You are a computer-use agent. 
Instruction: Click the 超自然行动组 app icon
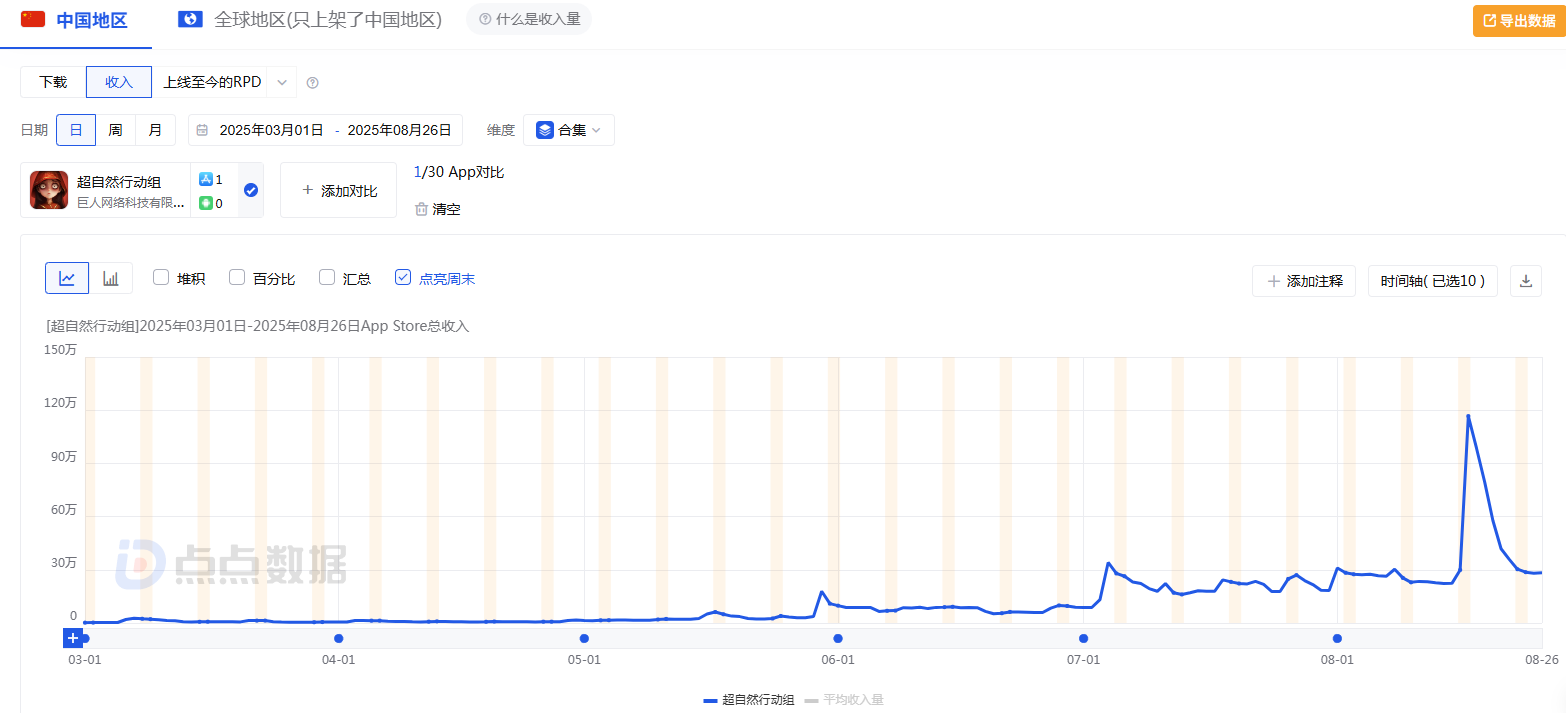[x=49, y=190]
